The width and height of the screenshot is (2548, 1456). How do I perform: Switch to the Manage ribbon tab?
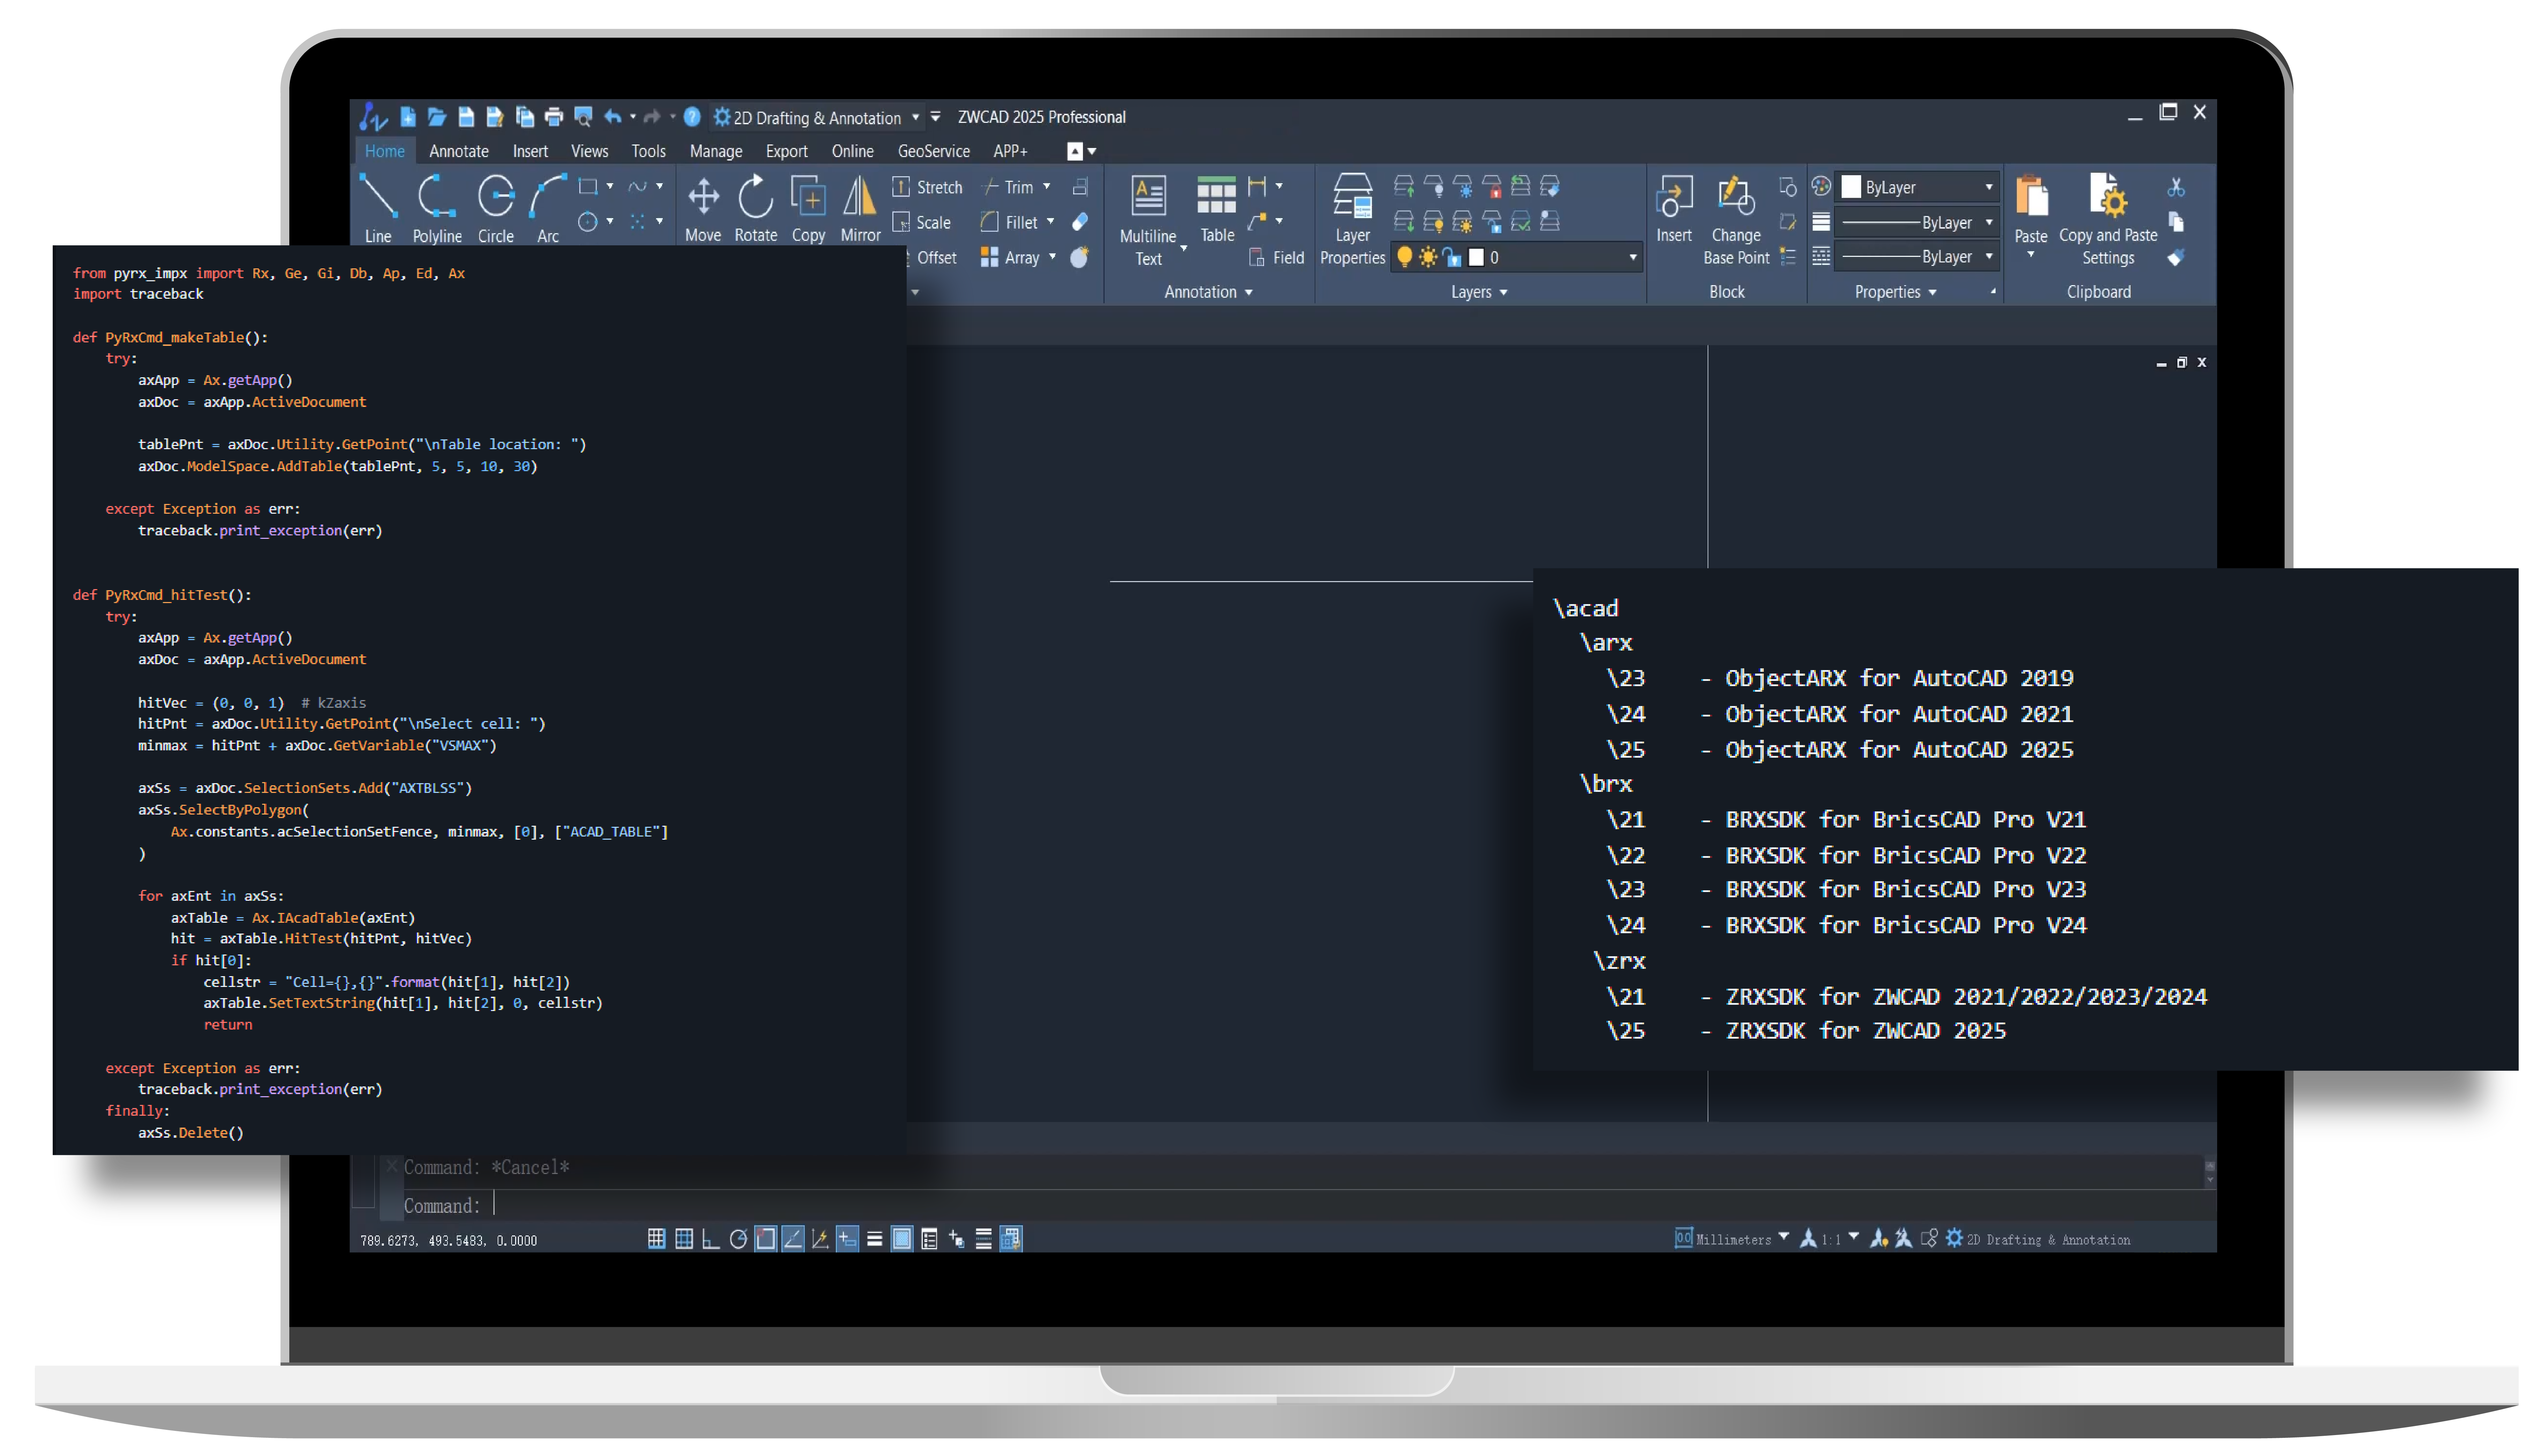pos(716,151)
